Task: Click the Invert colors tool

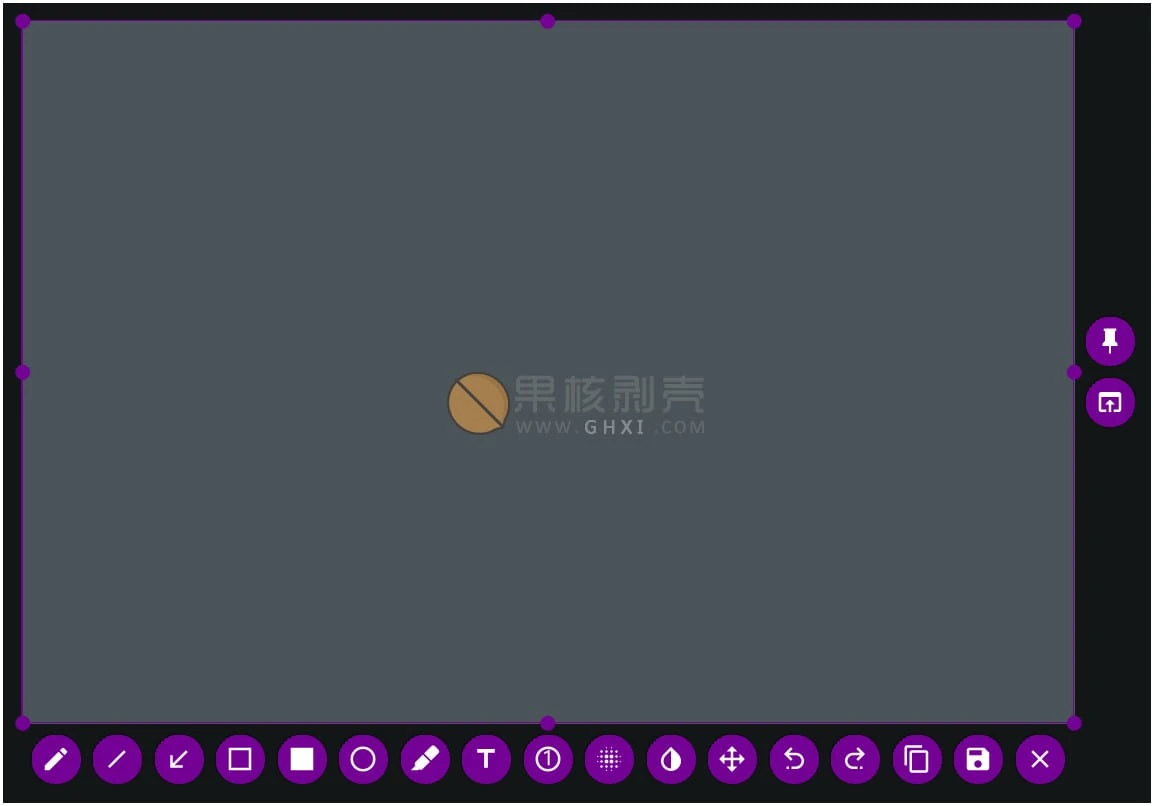Action: pyautogui.click(x=671, y=760)
